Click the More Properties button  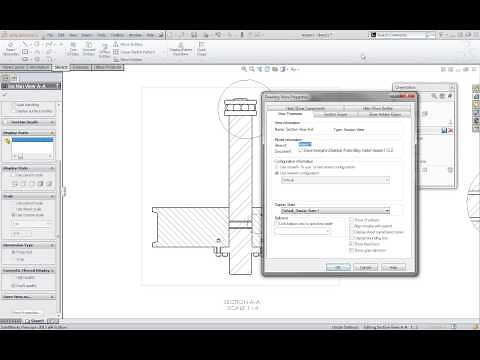pyautogui.click(x=26, y=313)
